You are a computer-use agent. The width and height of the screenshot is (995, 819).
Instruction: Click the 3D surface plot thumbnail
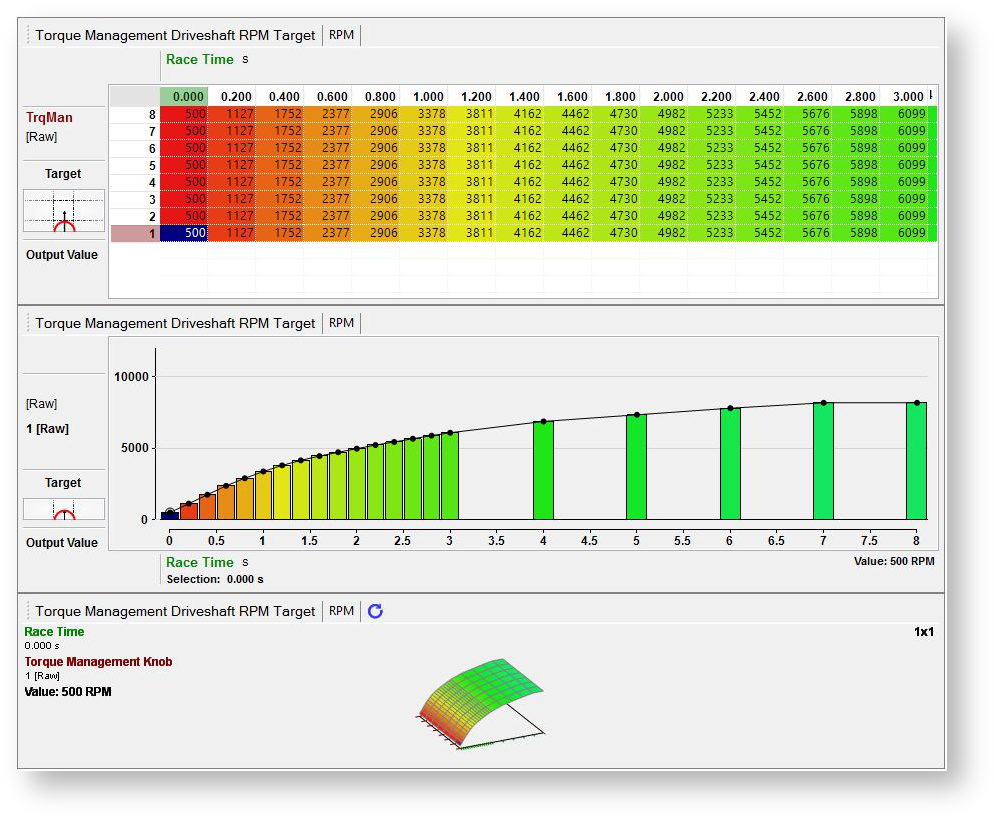(x=481, y=704)
